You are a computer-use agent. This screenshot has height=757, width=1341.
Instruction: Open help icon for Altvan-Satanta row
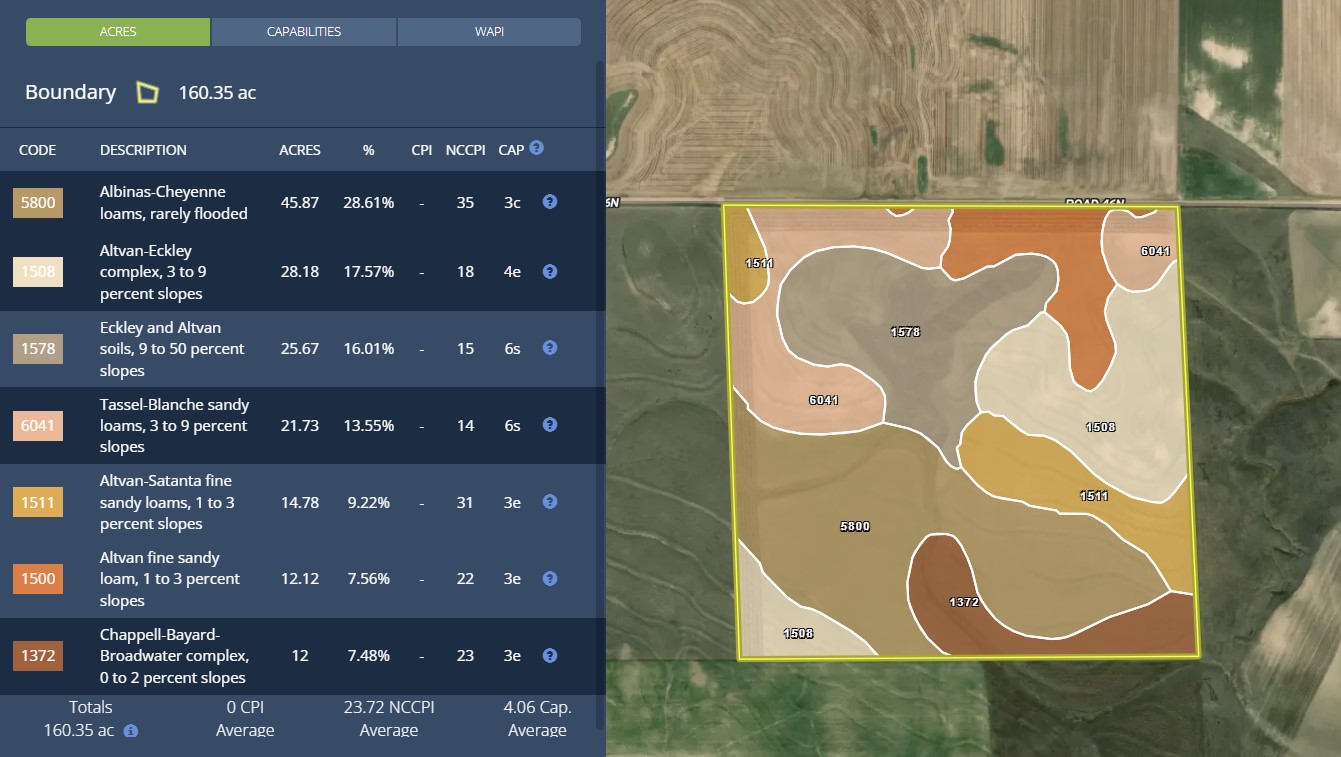tap(549, 502)
